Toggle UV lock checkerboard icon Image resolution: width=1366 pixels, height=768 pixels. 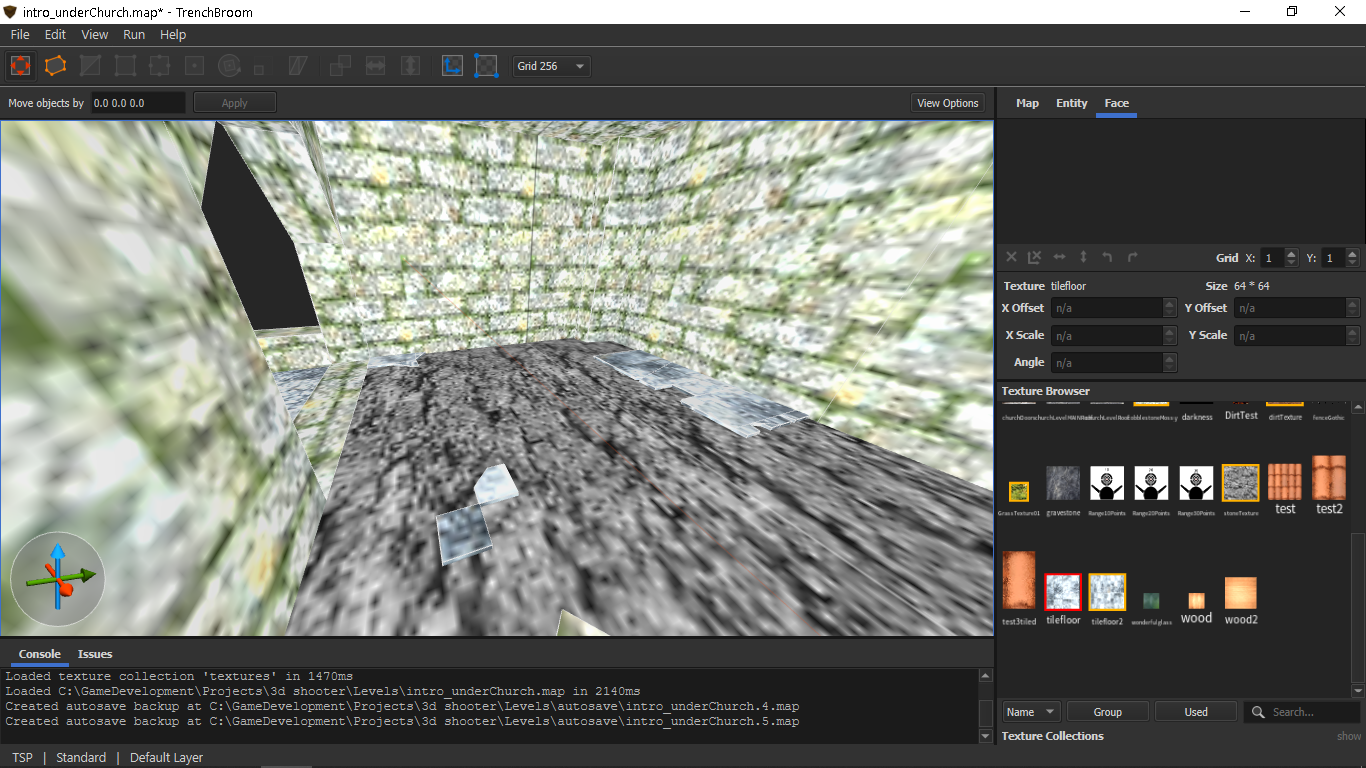click(x=486, y=66)
